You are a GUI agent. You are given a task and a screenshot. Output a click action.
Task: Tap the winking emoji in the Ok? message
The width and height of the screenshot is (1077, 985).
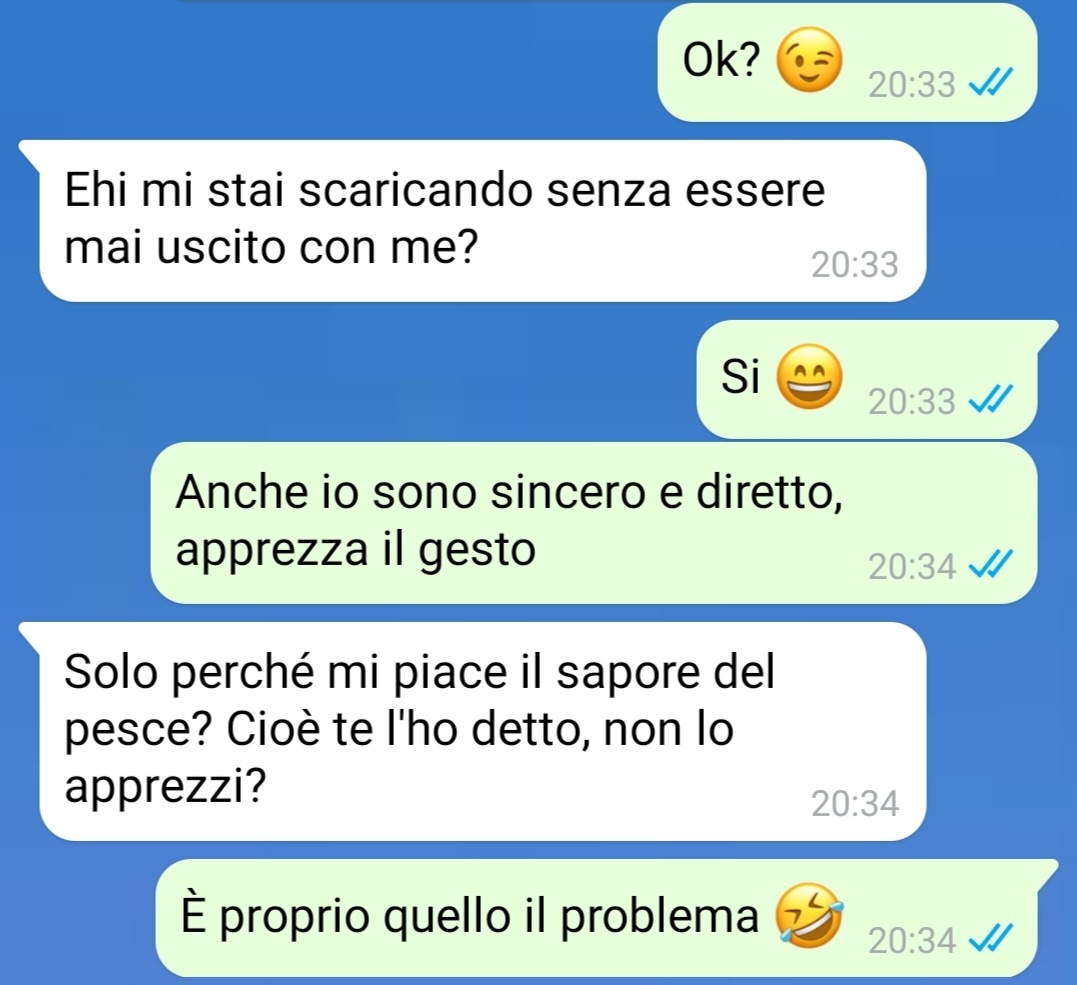click(x=809, y=60)
